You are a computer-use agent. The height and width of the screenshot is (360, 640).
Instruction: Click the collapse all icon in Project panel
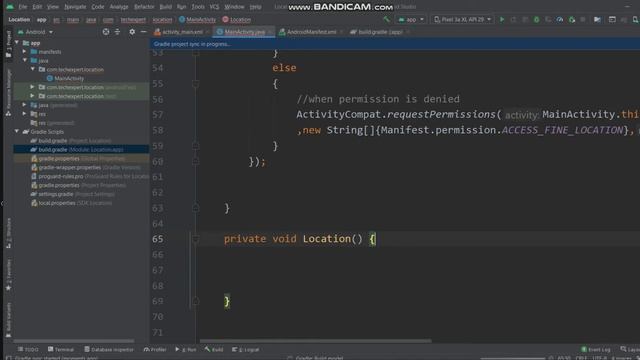coord(118,31)
